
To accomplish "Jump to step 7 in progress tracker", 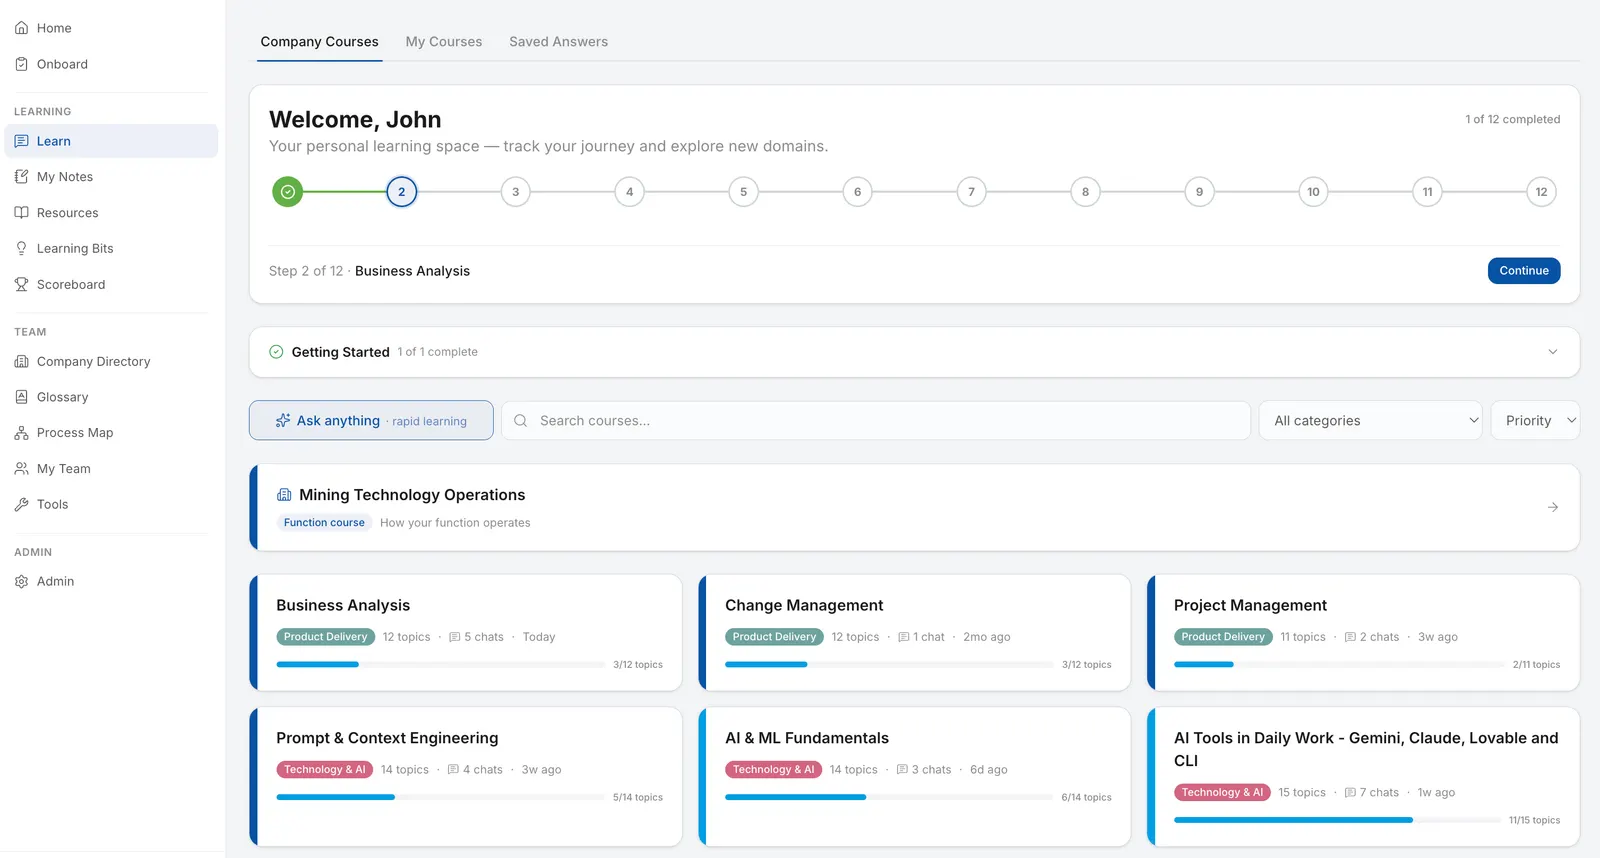I will pyautogui.click(x=971, y=192).
